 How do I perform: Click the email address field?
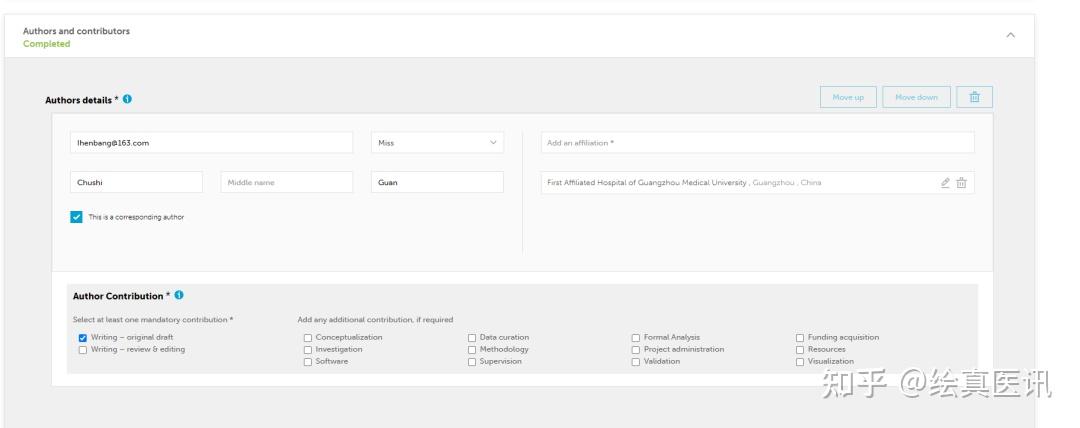(211, 143)
